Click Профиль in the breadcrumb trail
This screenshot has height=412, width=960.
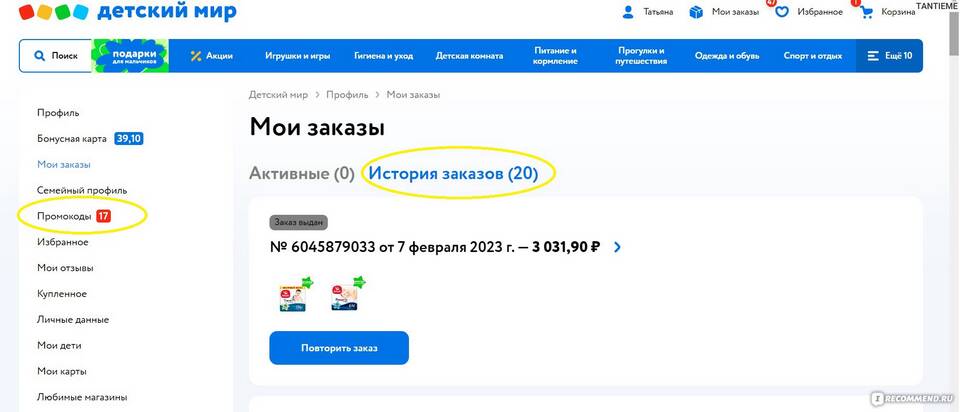tap(346, 94)
